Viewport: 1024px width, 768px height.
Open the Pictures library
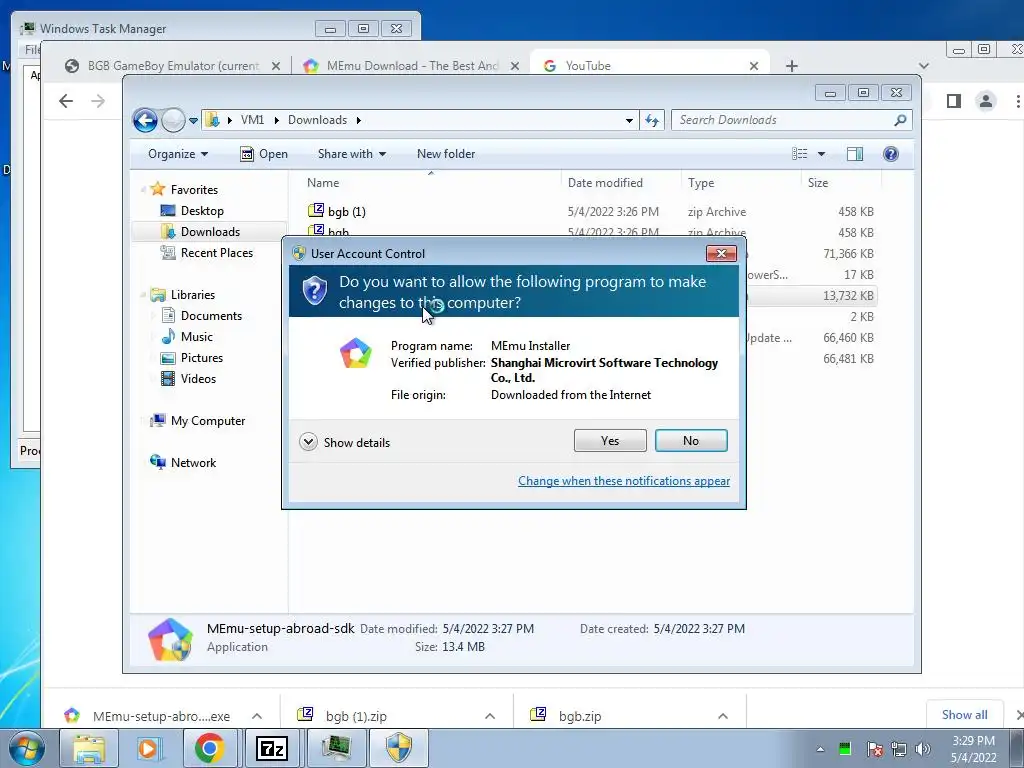202,358
